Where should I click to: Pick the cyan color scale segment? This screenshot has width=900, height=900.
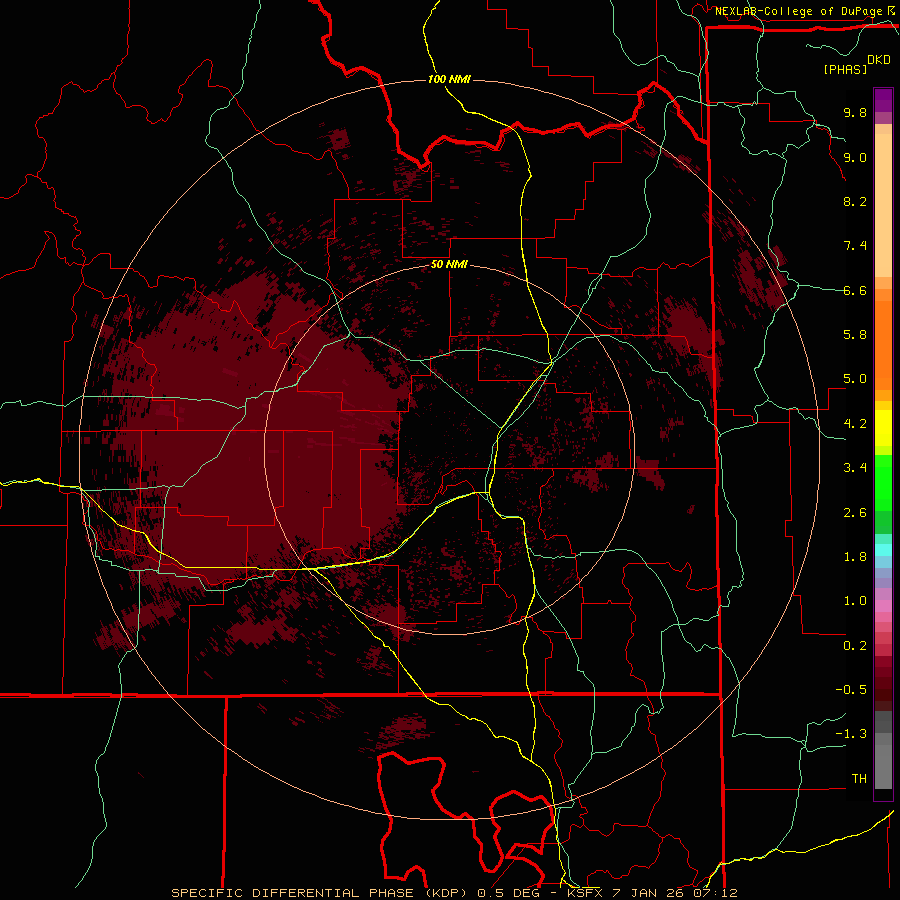[x=883, y=550]
